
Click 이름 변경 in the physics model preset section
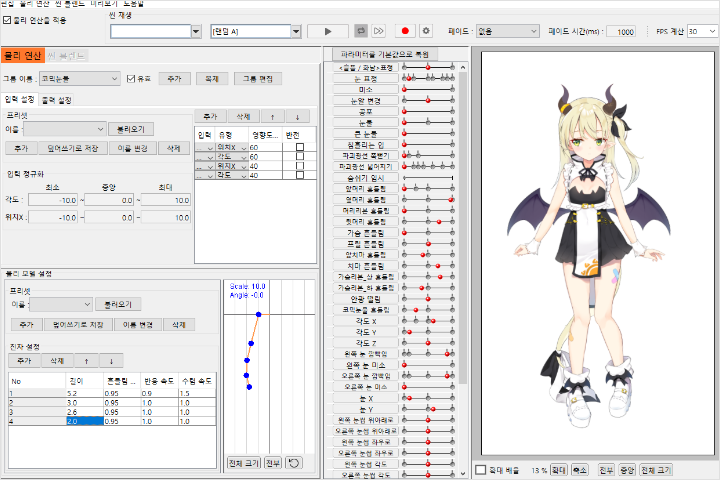coord(138,325)
